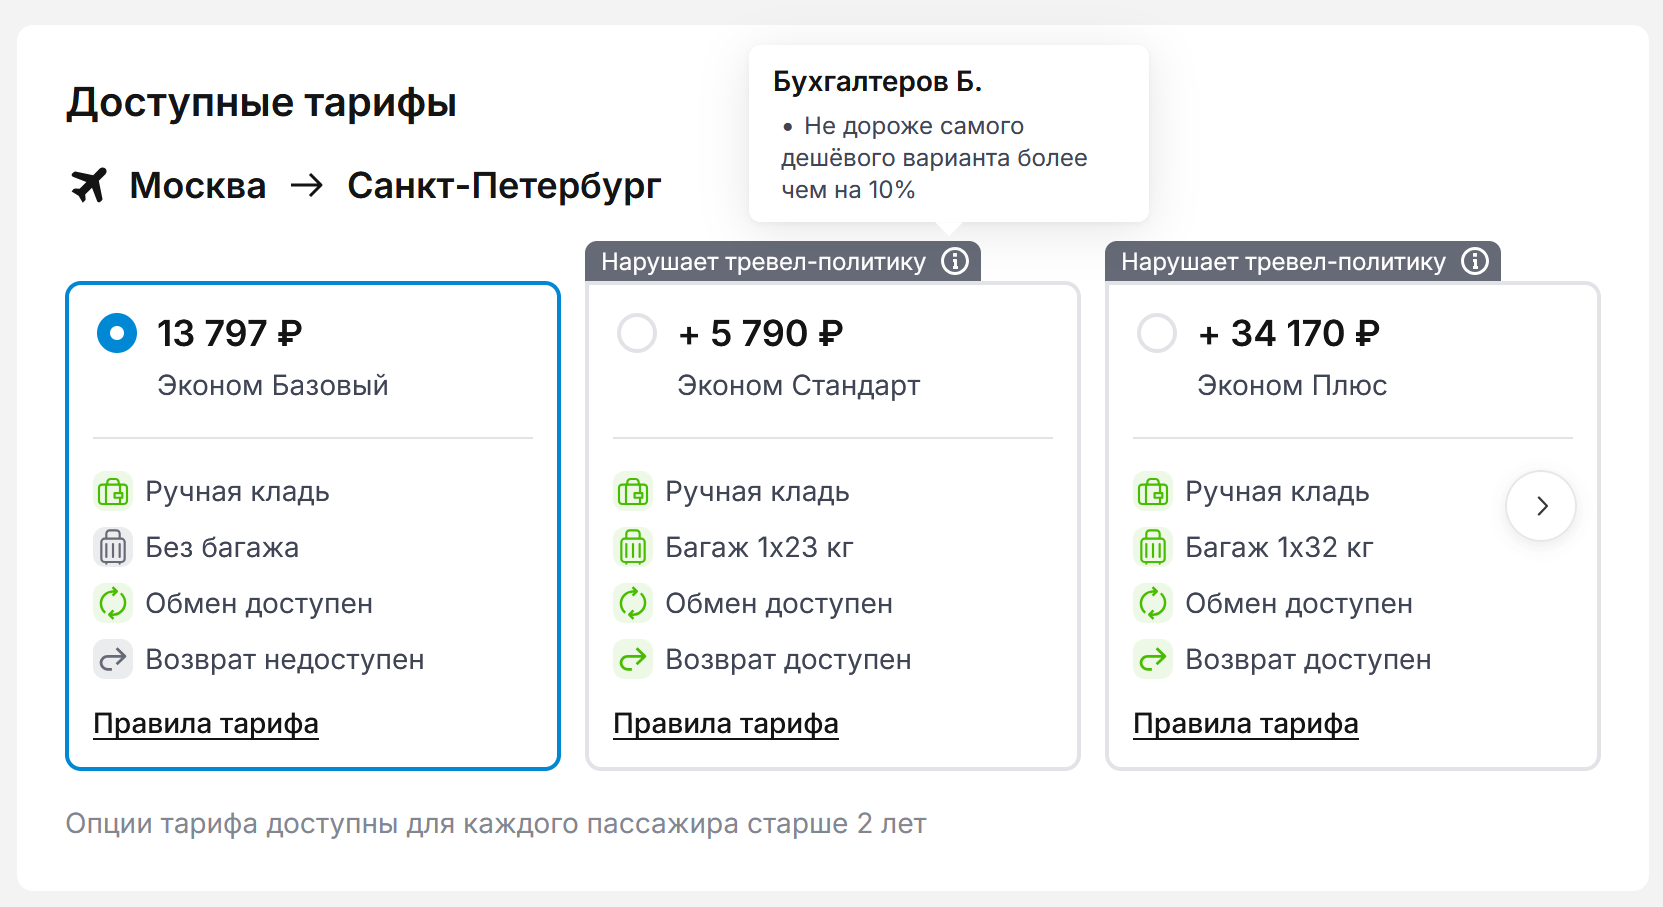Image resolution: width=1663 pixels, height=907 pixels.
Task: Click 'Нарушает тревел-политику' badge above Эконом Стандарт
Action: coord(764,262)
